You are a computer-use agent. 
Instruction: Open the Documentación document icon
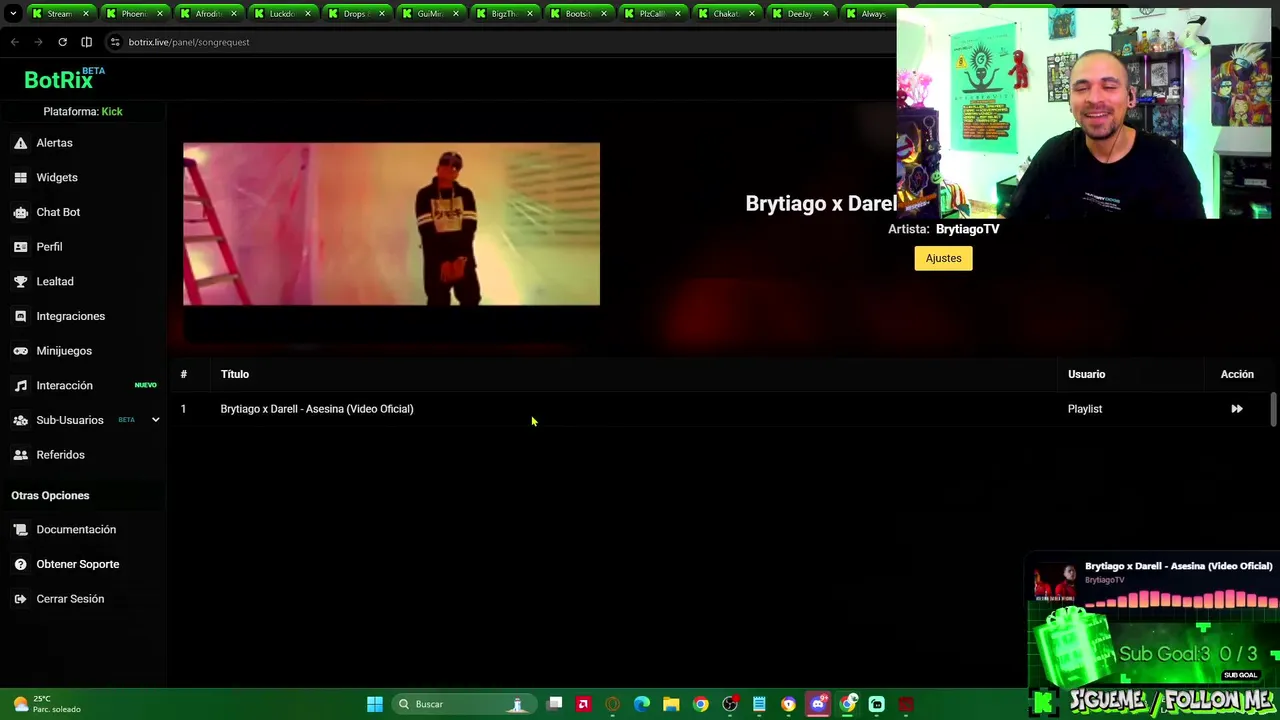pyautogui.click(x=20, y=530)
